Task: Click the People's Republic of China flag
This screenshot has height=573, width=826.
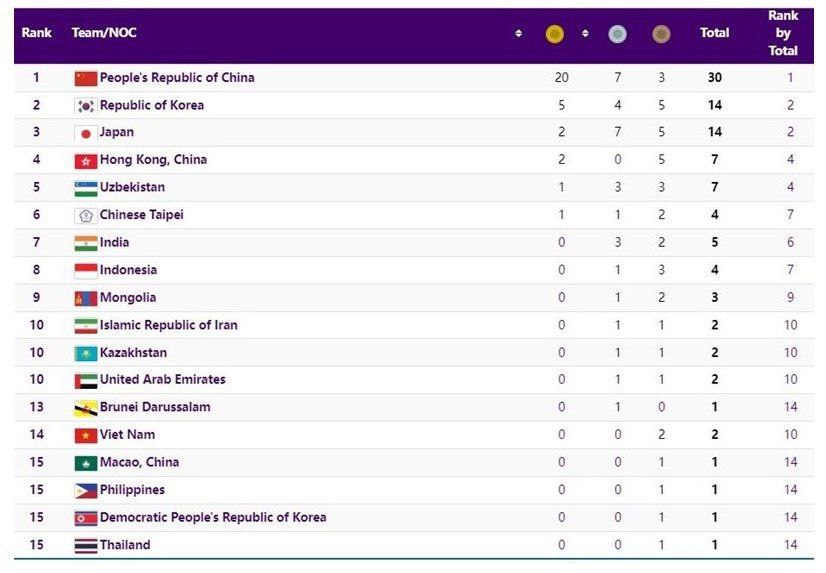Action: coord(85,78)
